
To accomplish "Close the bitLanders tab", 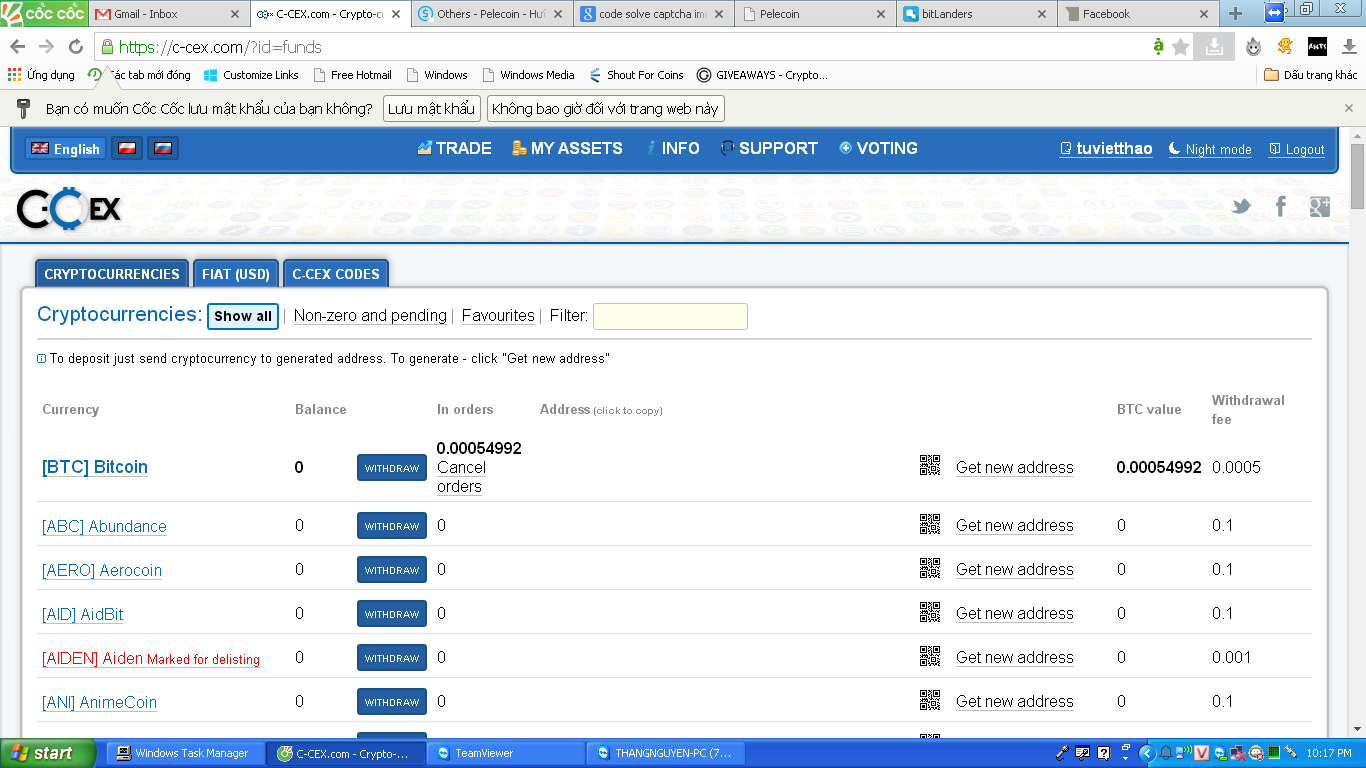I will [x=1042, y=14].
